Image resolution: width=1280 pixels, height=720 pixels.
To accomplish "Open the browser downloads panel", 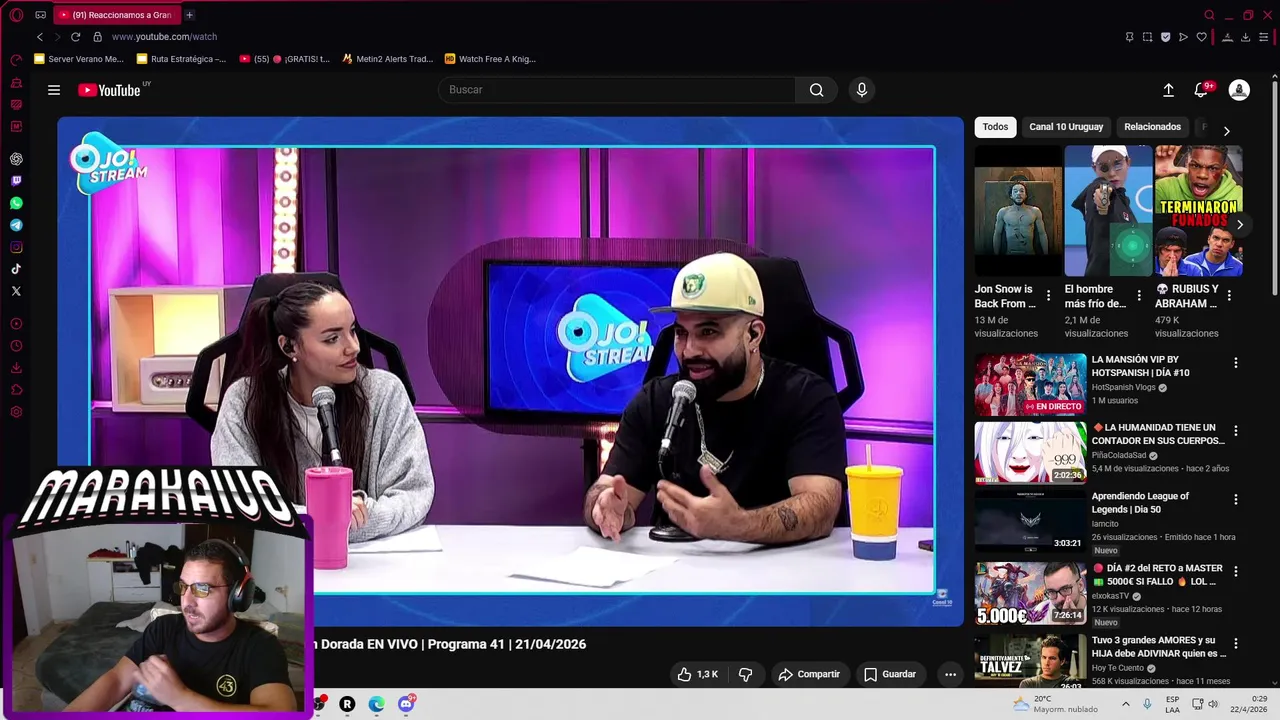I will [x=1245, y=37].
